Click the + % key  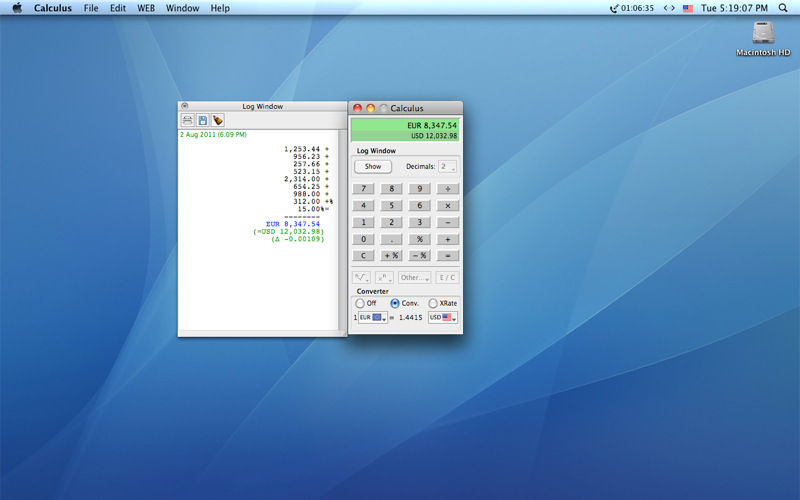[x=391, y=256]
